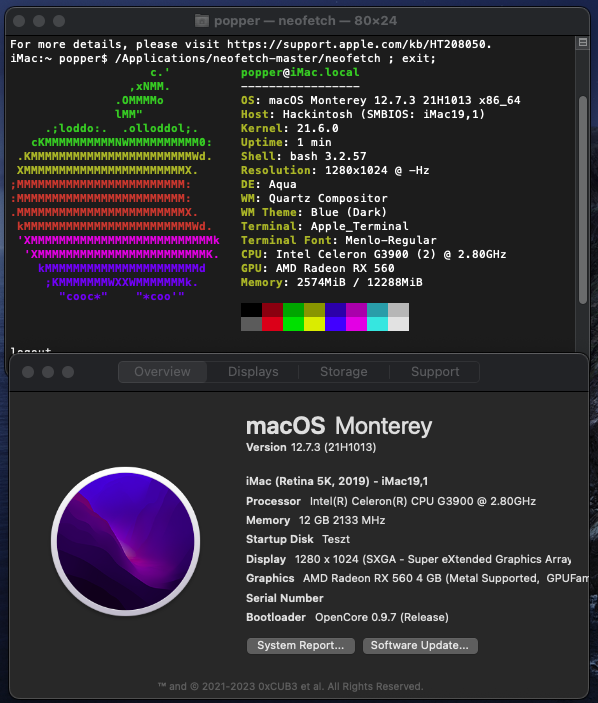Click the 'CPU: Intel Celeron G3900' line
The width and height of the screenshot is (598, 703).
click(373, 254)
